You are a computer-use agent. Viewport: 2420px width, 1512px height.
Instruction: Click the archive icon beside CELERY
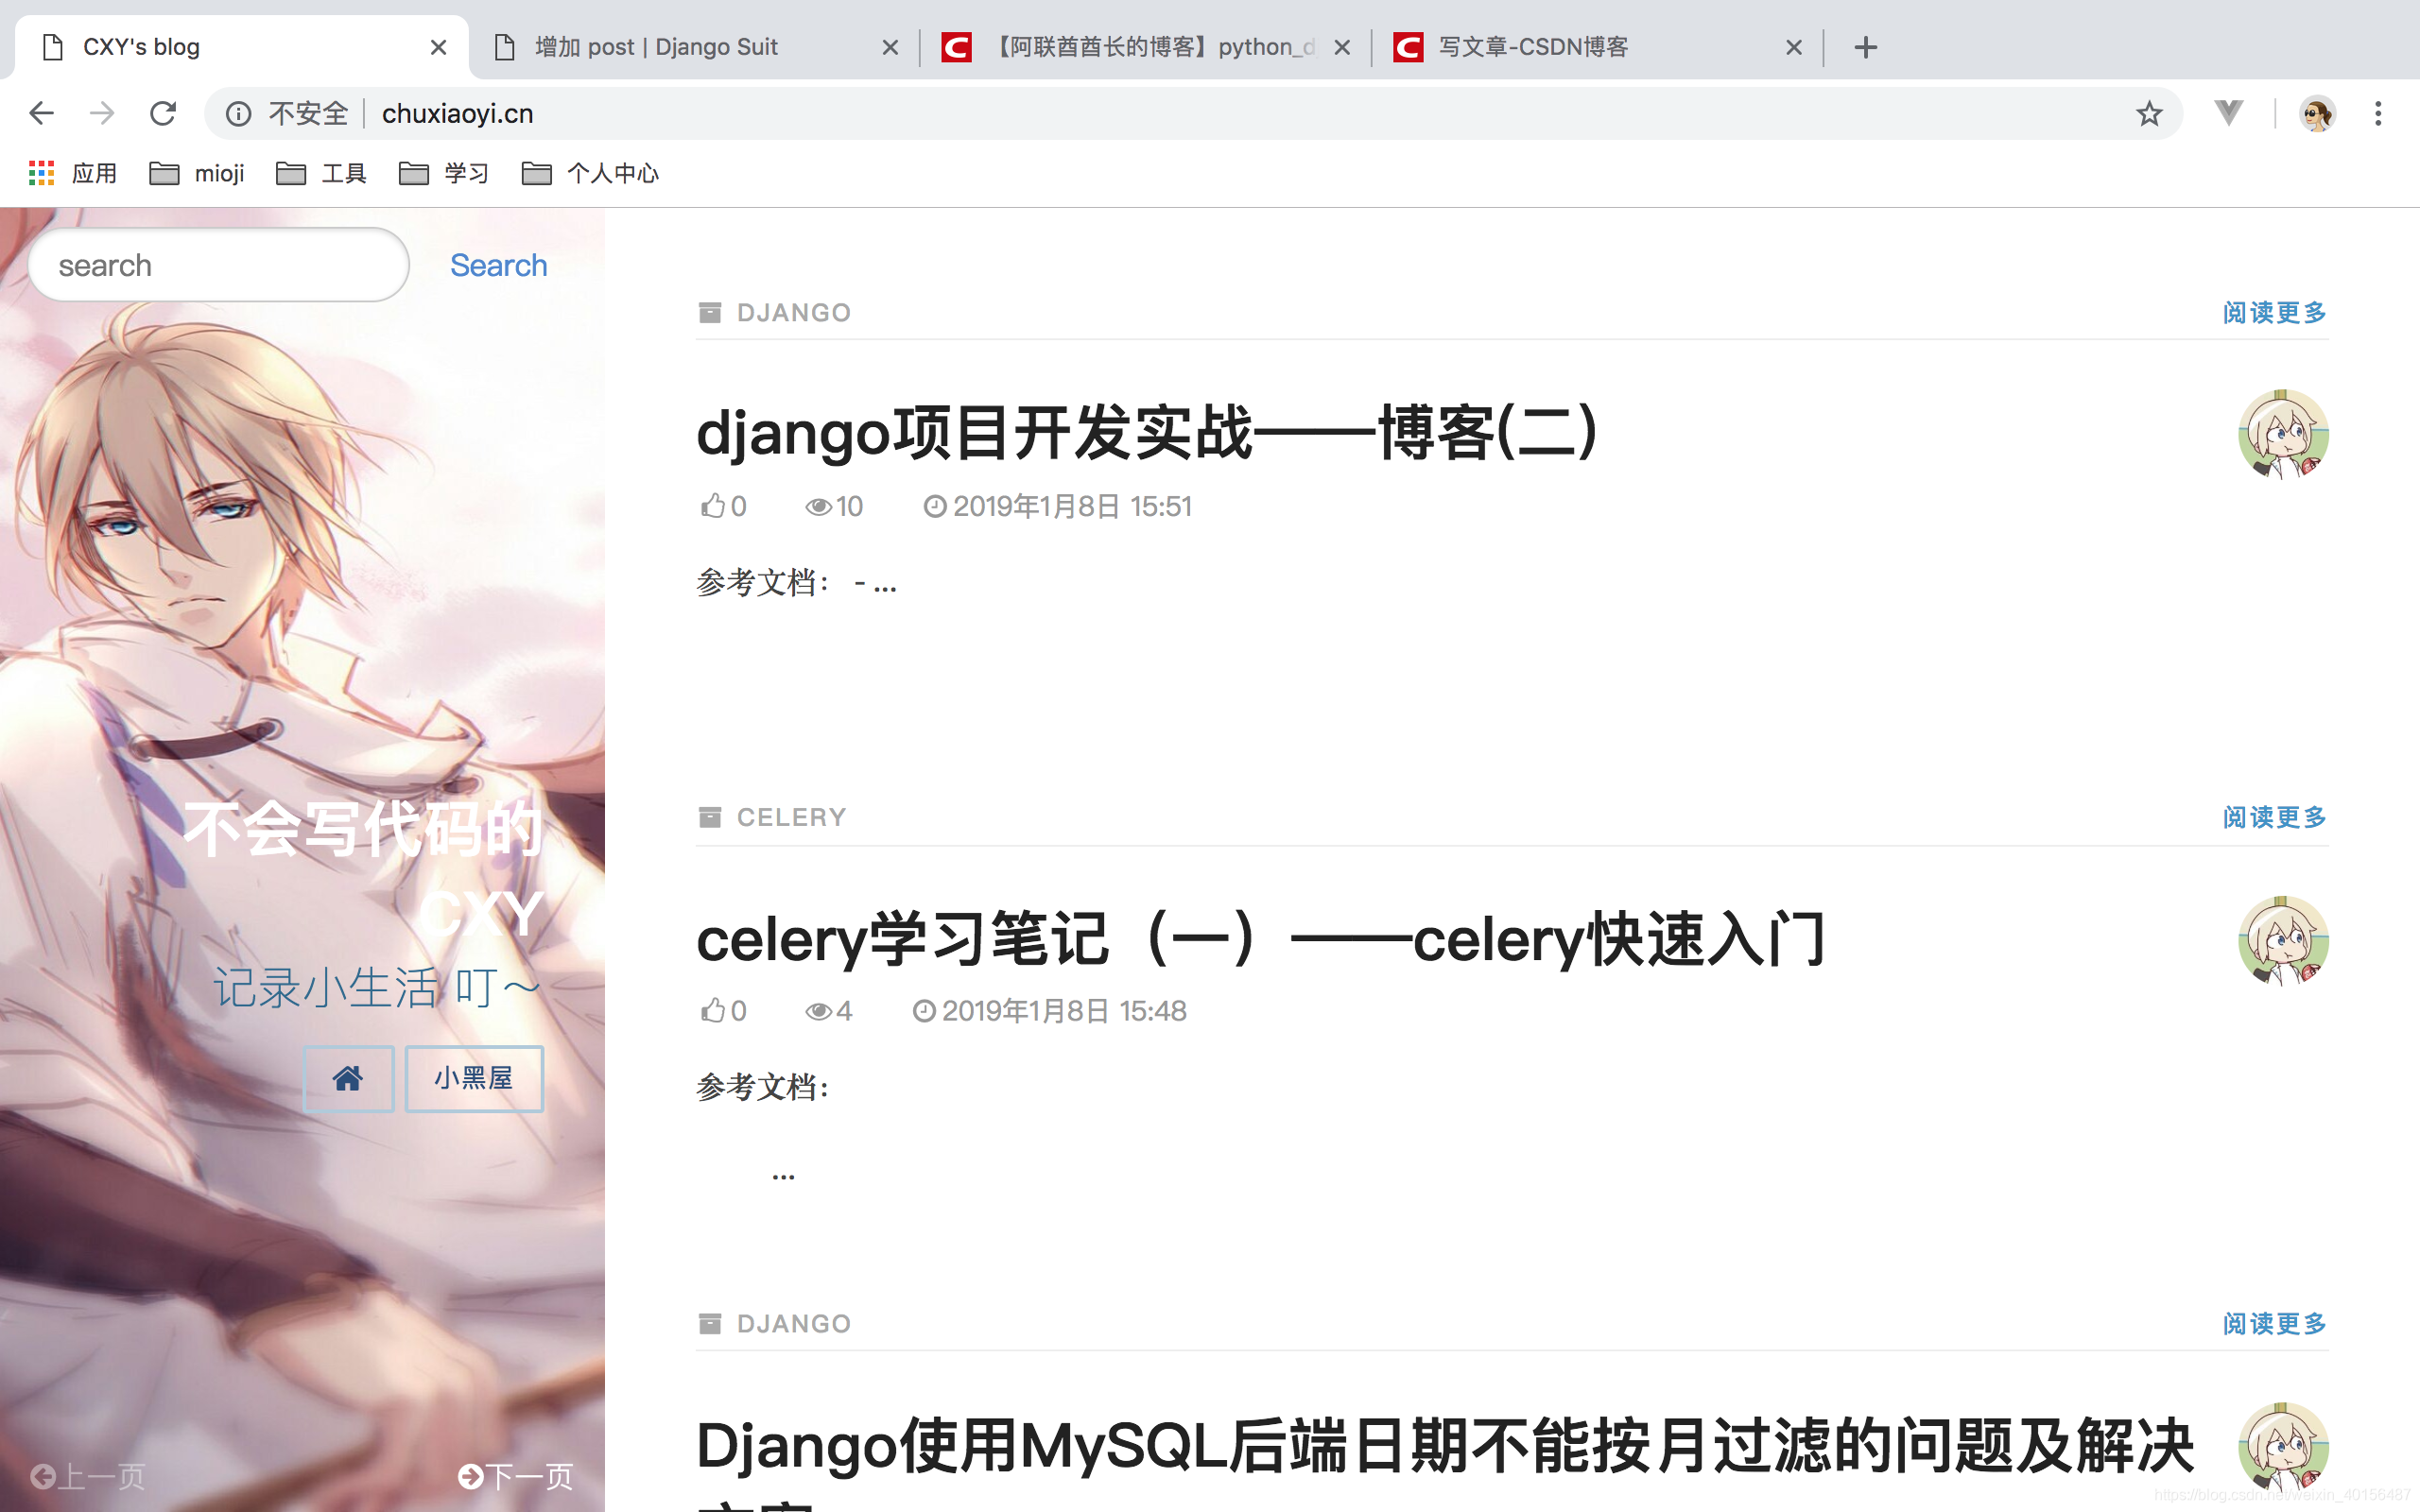pyautogui.click(x=710, y=817)
